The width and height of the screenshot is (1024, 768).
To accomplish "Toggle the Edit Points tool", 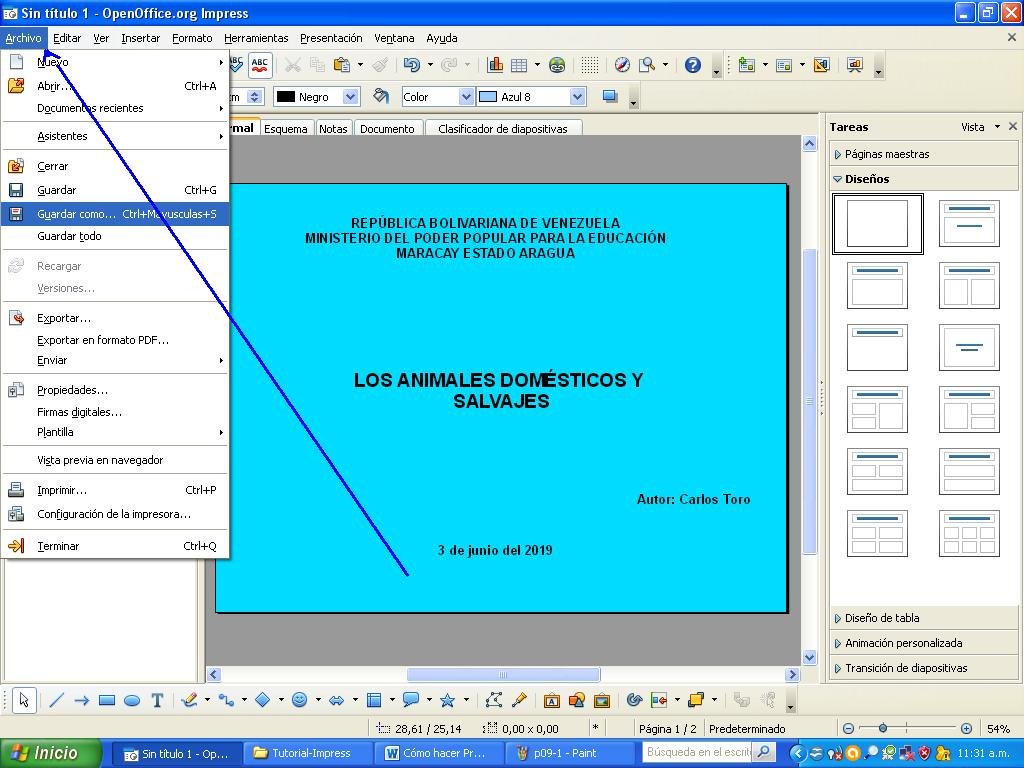I will (x=494, y=700).
